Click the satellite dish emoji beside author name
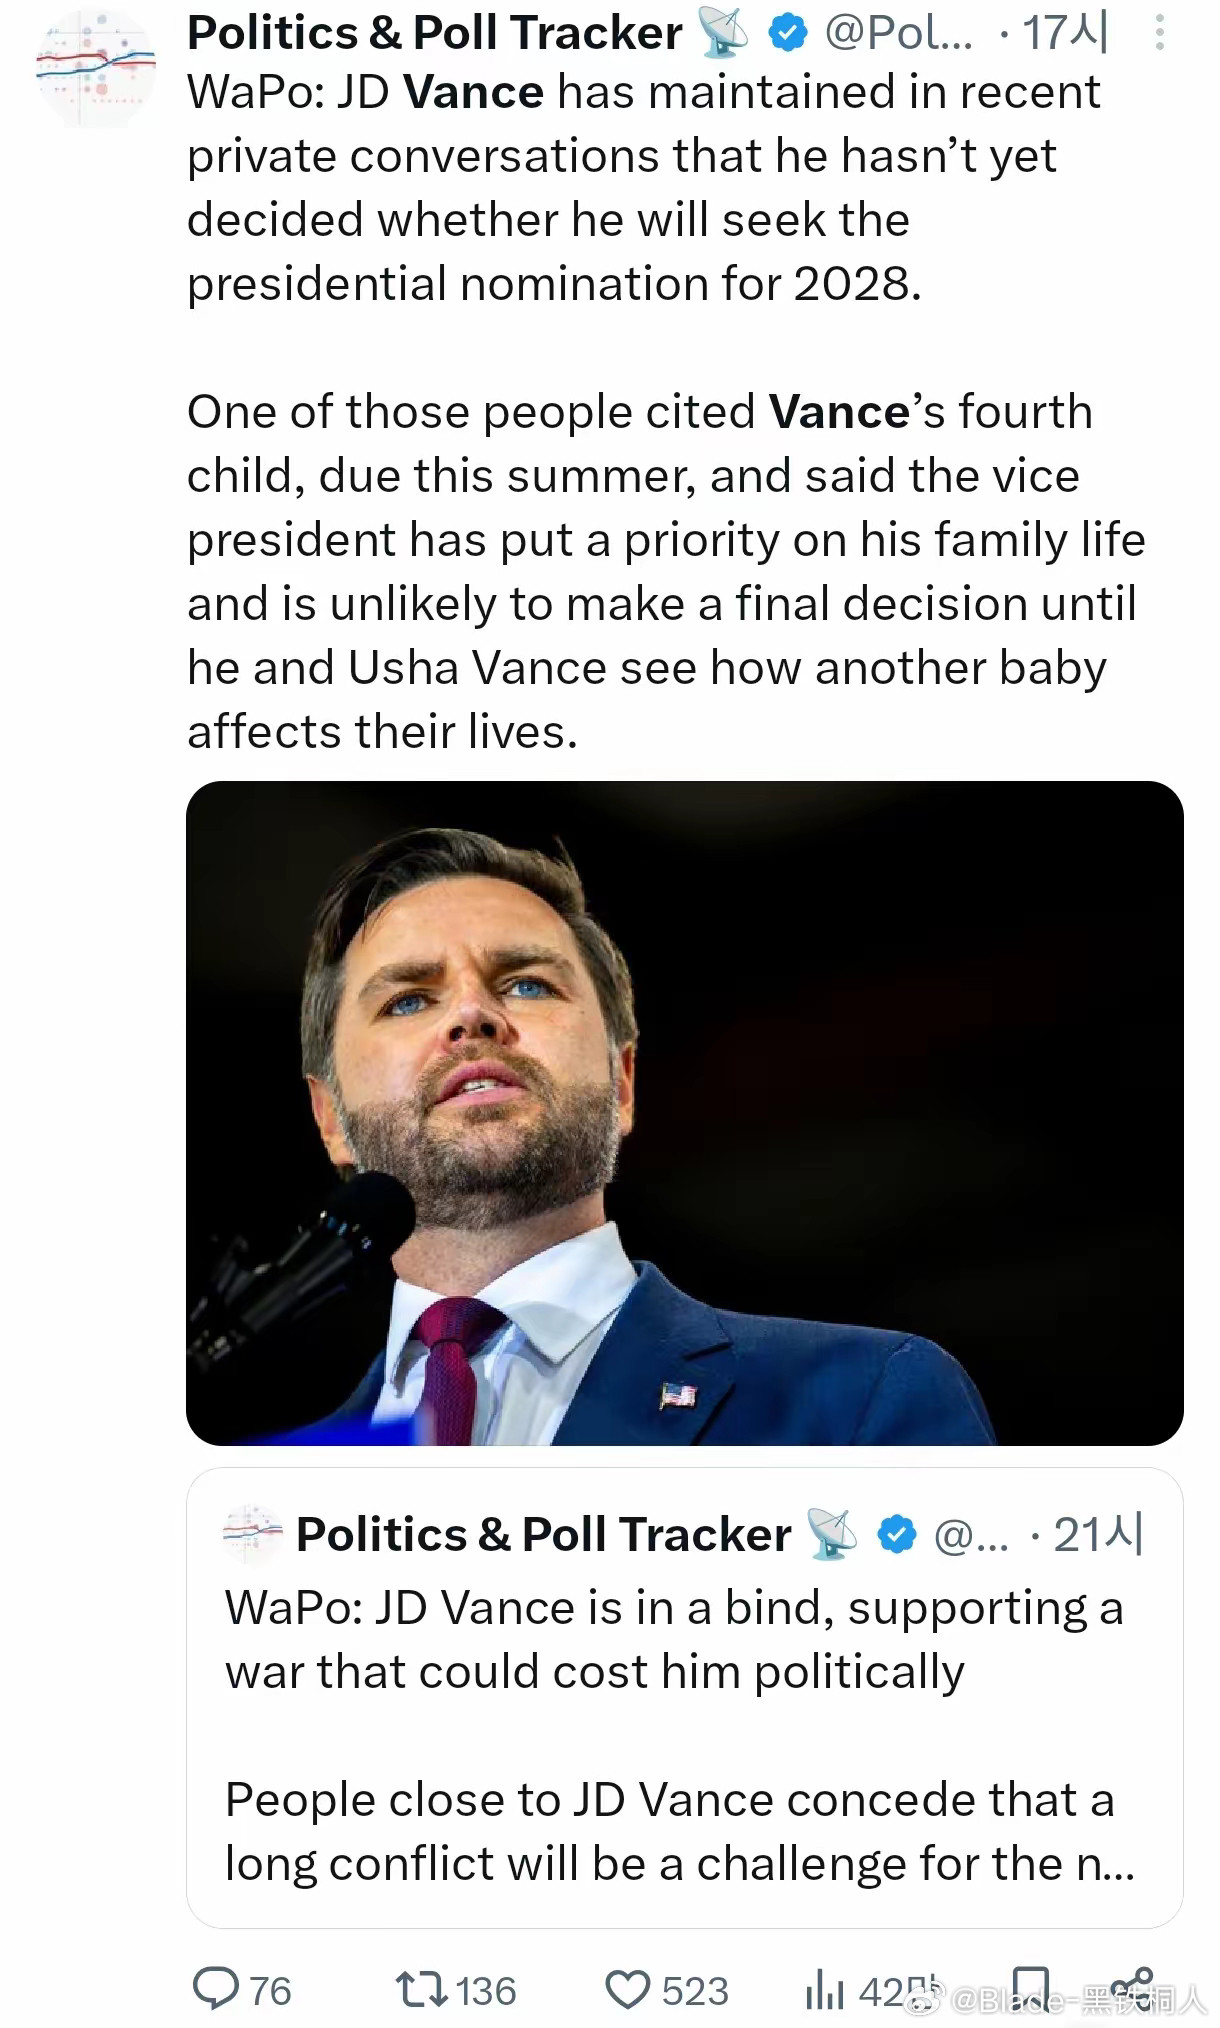The width and height of the screenshot is (1220, 2028). (723, 34)
